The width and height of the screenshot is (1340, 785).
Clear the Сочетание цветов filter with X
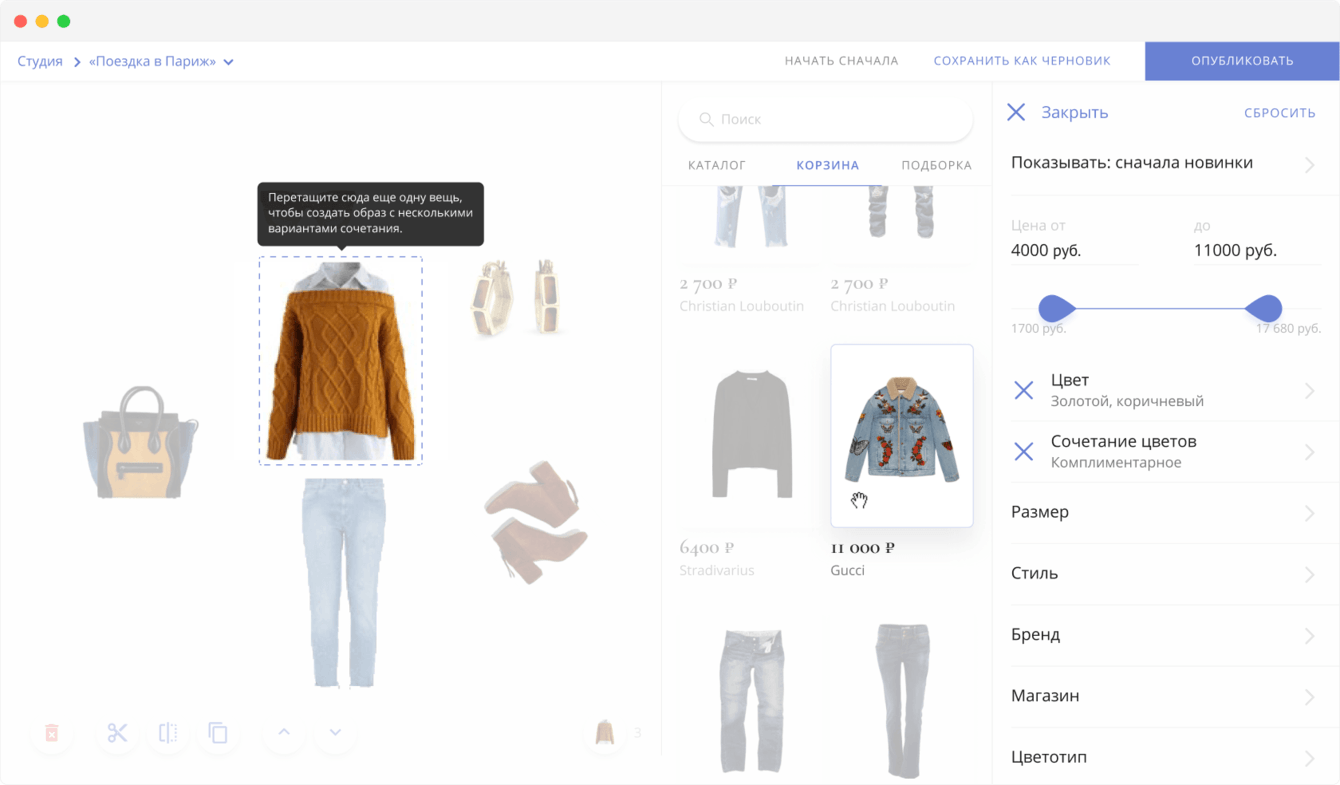pos(1024,452)
